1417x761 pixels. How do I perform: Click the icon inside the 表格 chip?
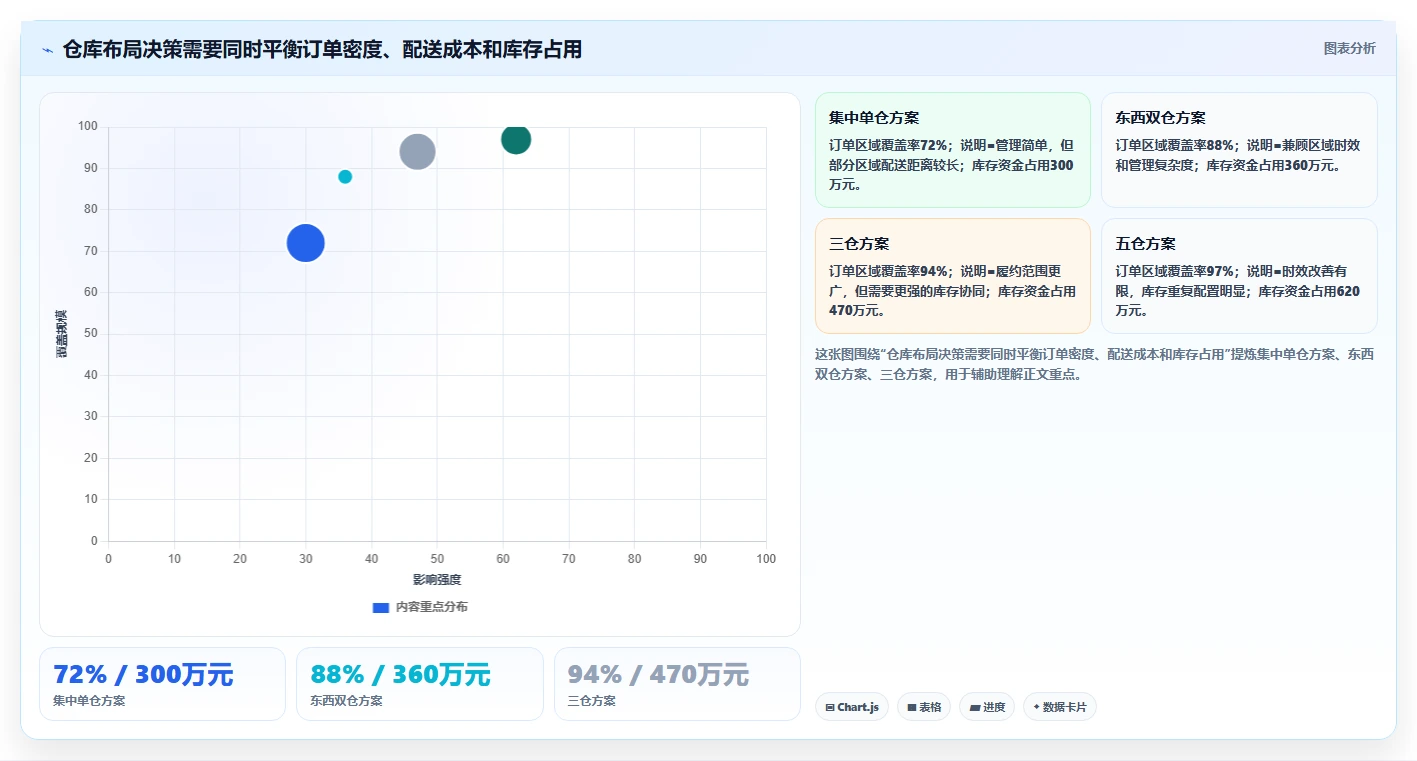912,707
